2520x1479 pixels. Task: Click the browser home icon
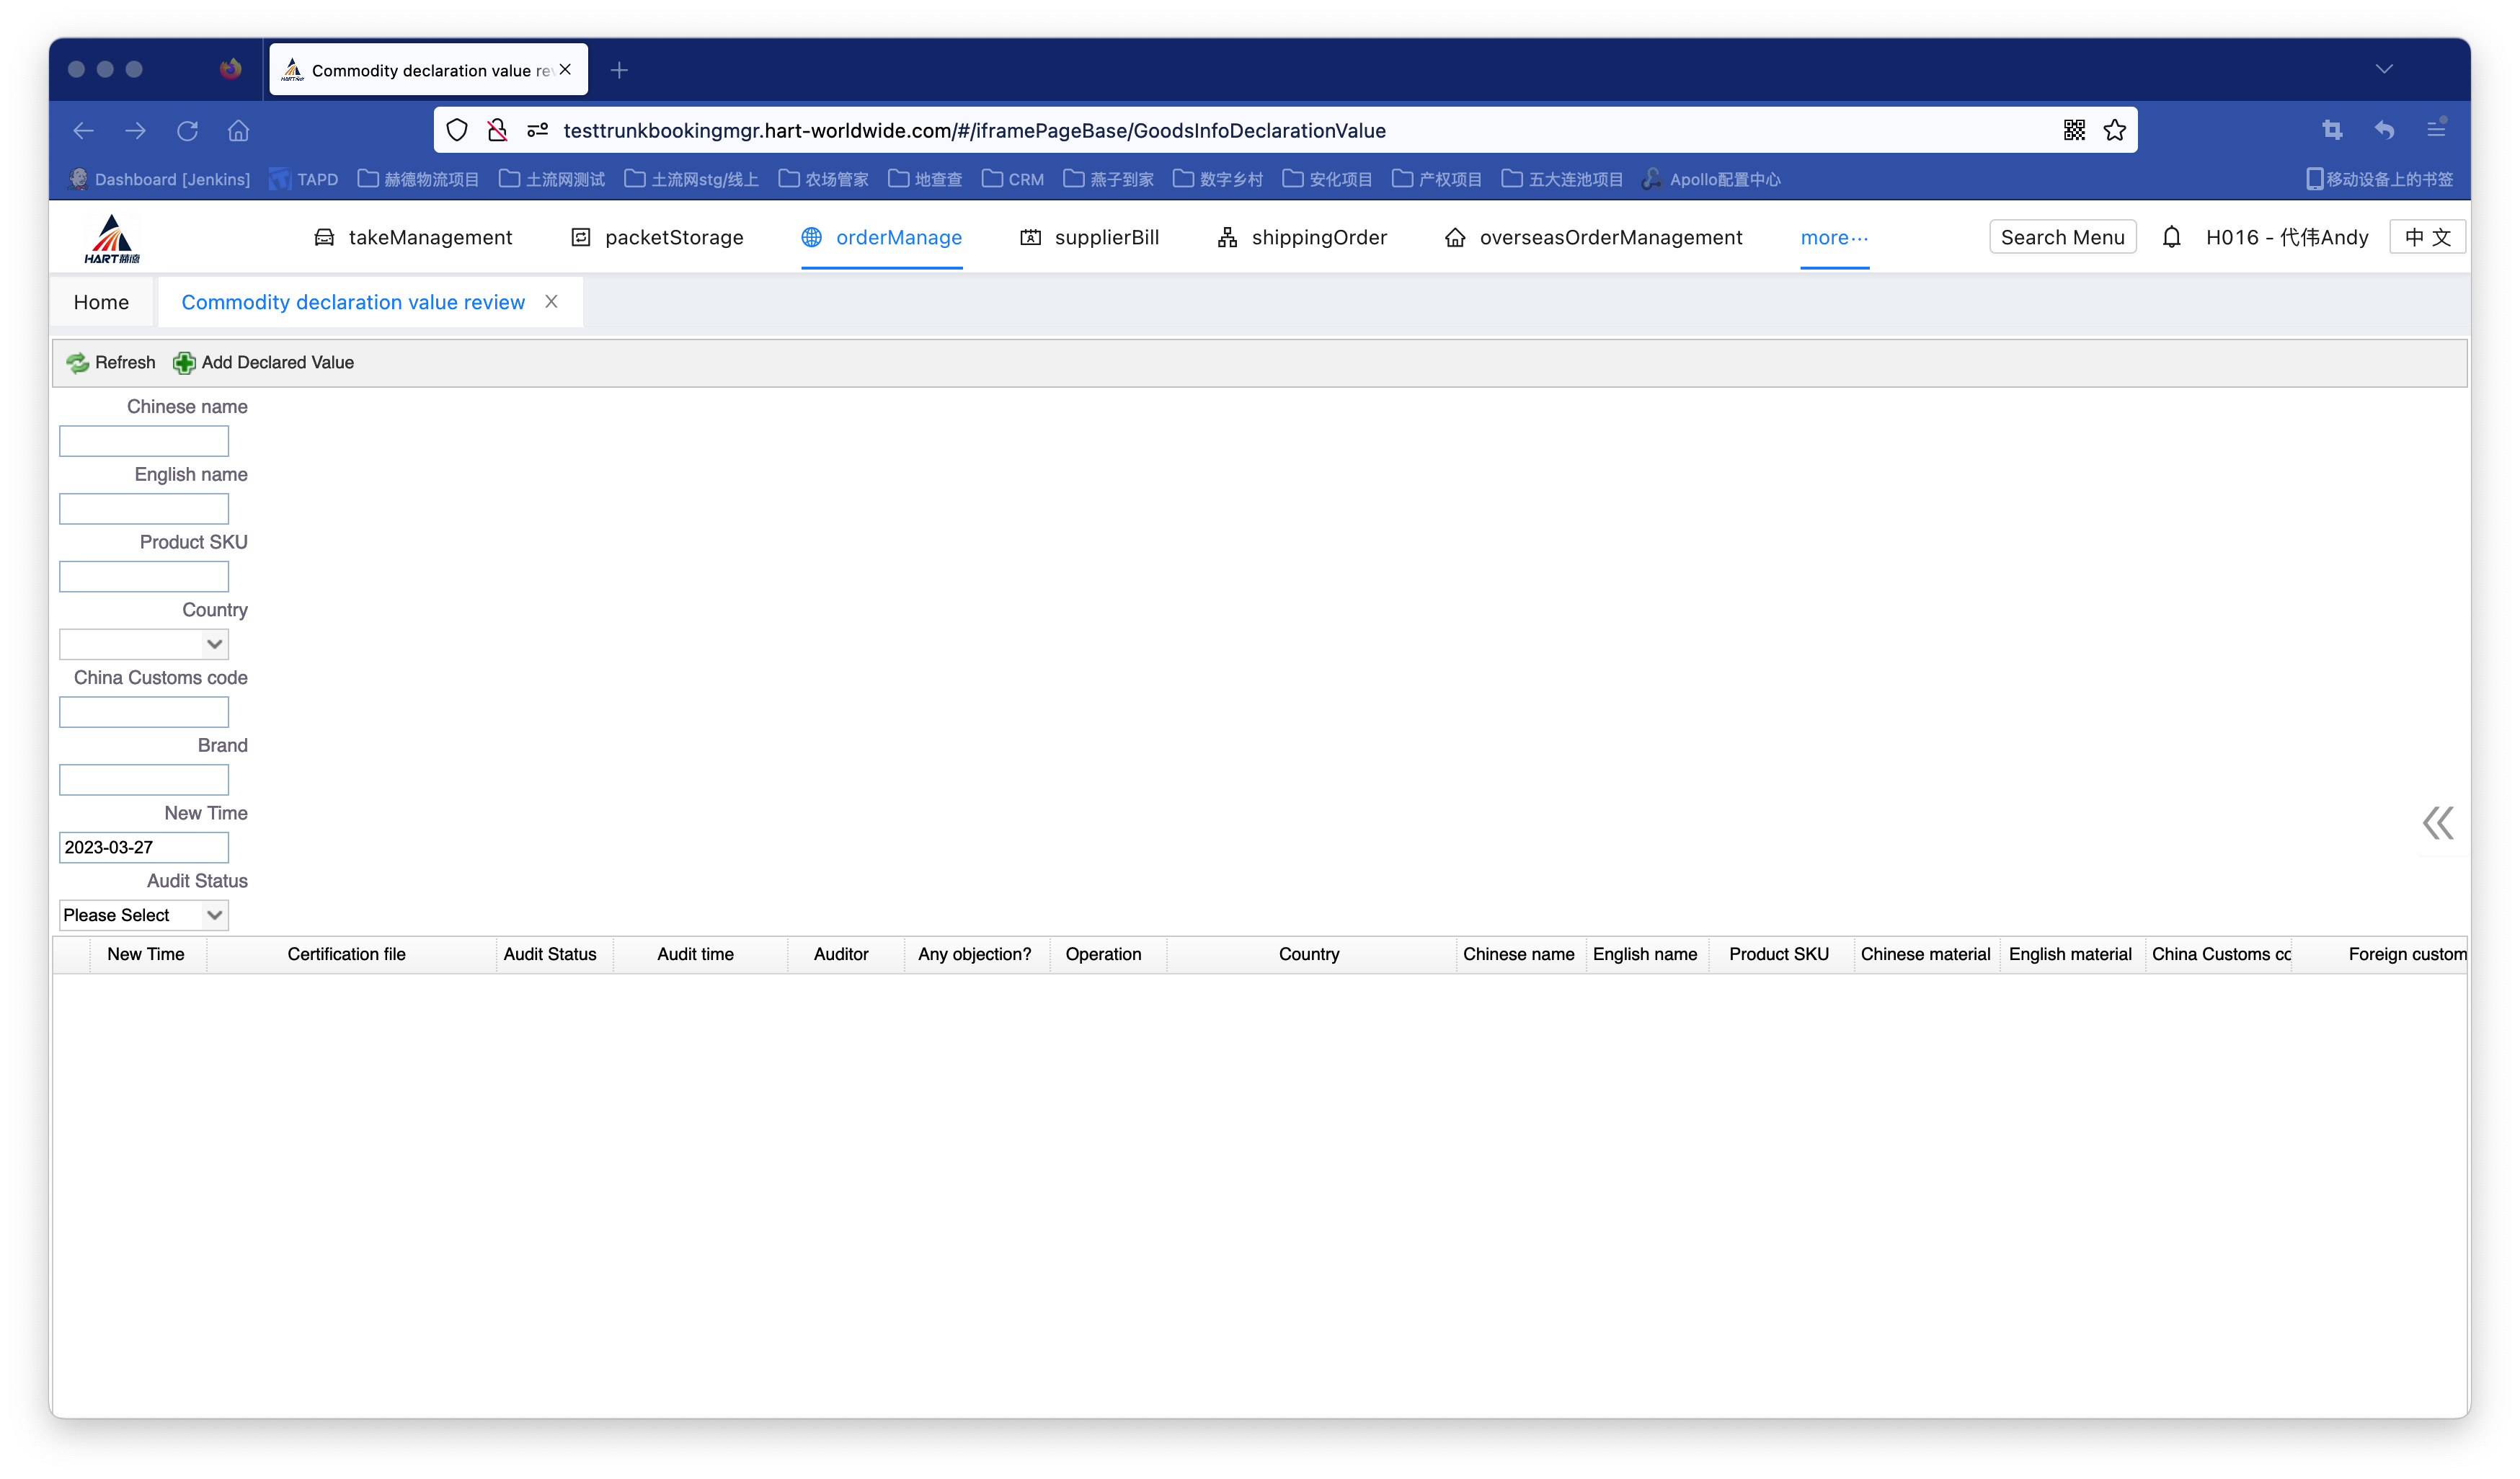click(x=238, y=130)
